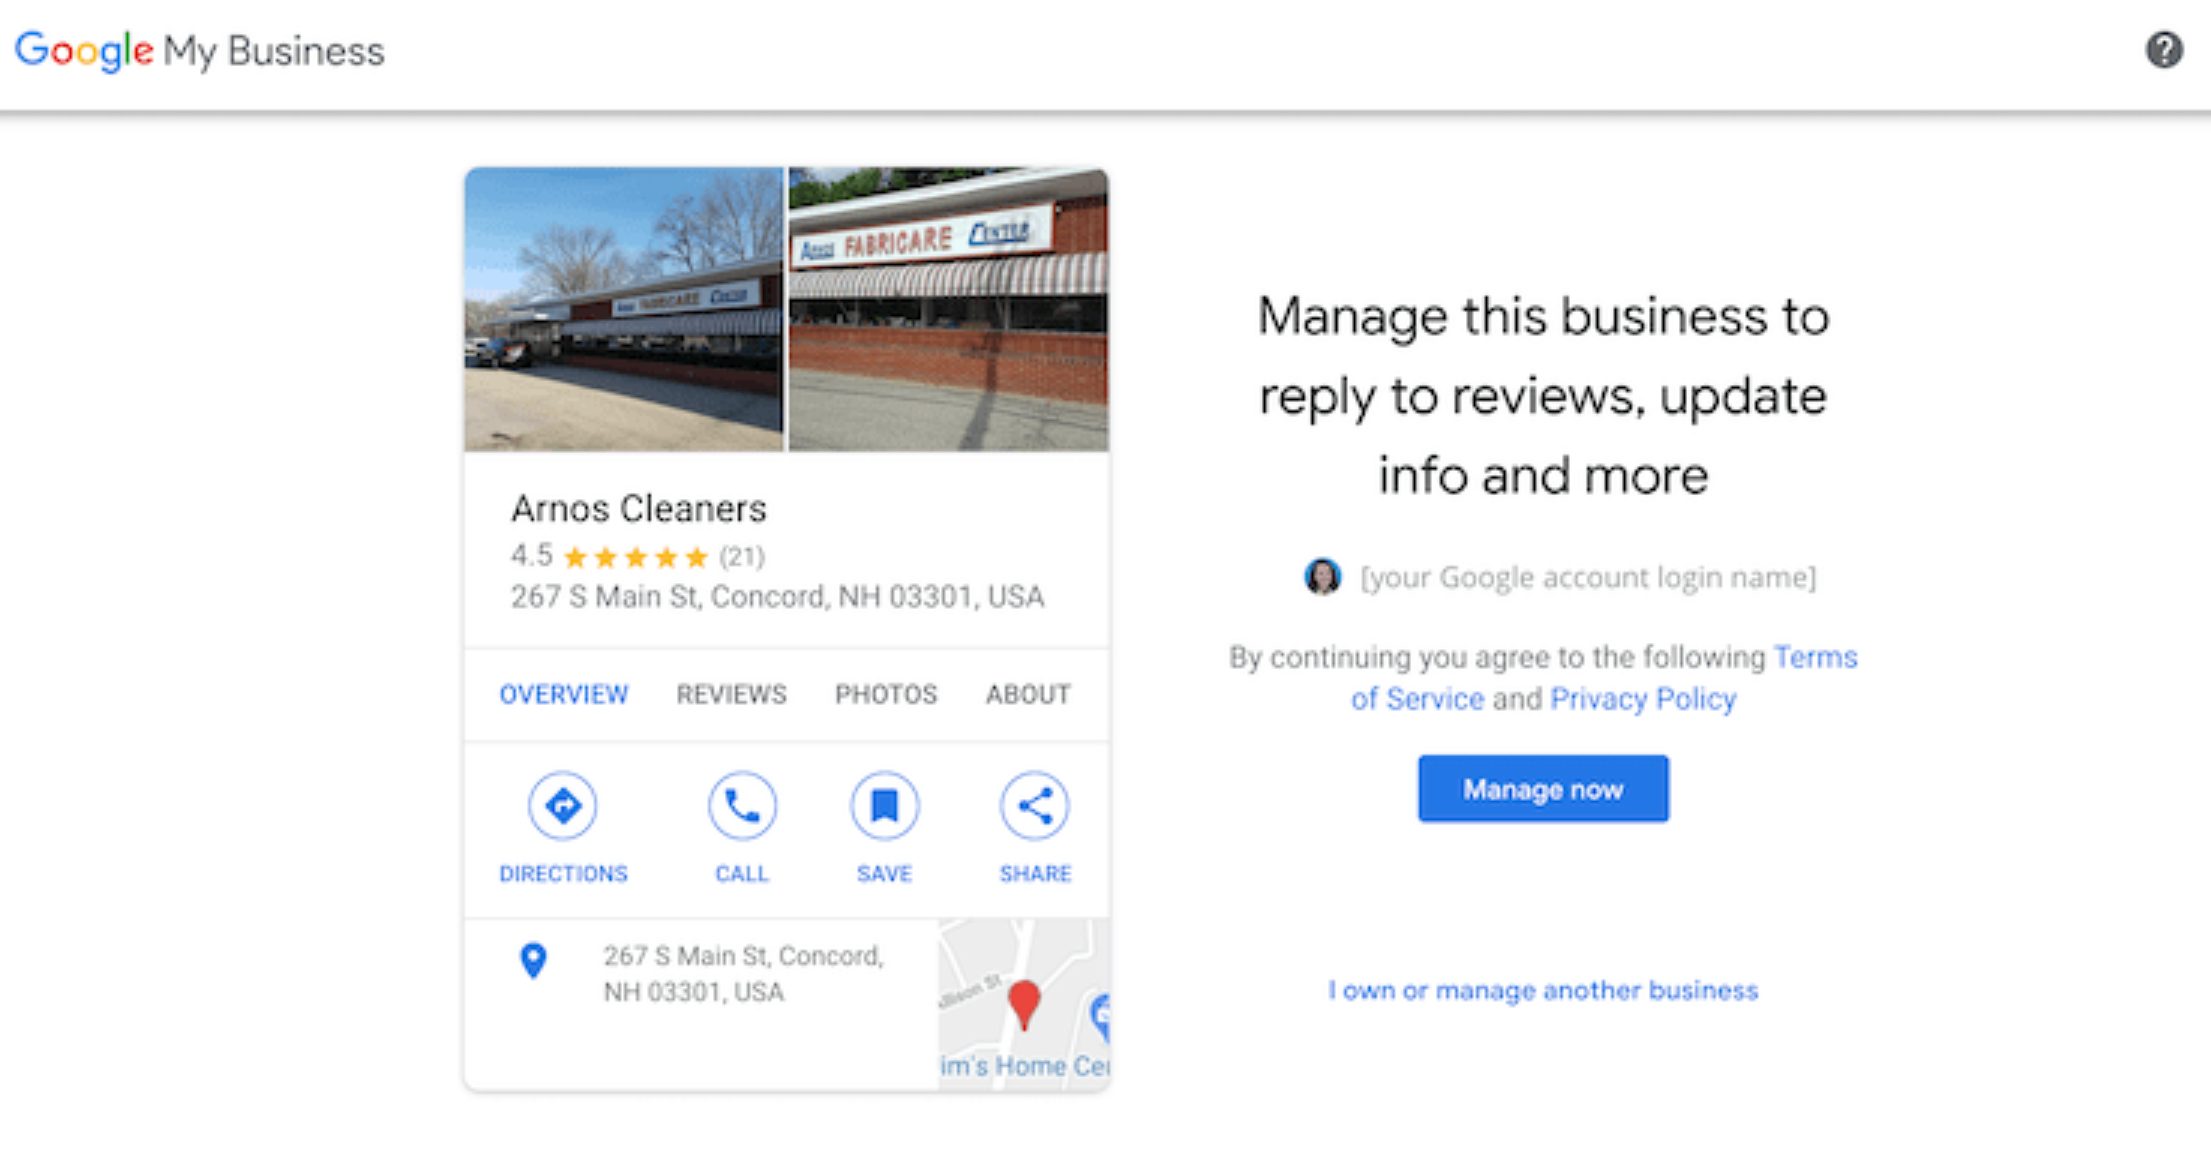Viewport: 2211px width, 1169px height.
Task: Open the Terms of Service link
Action: [1814, 657]
